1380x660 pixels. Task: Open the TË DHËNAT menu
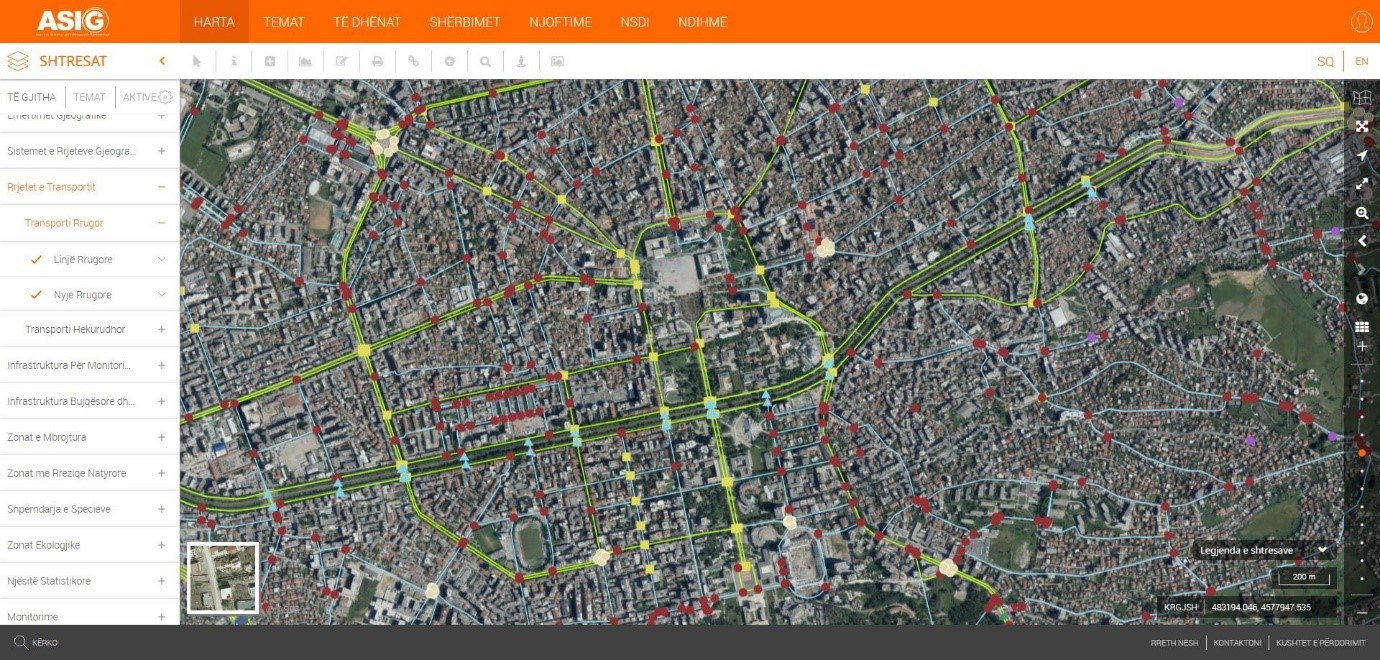click(x=367, y=22)
